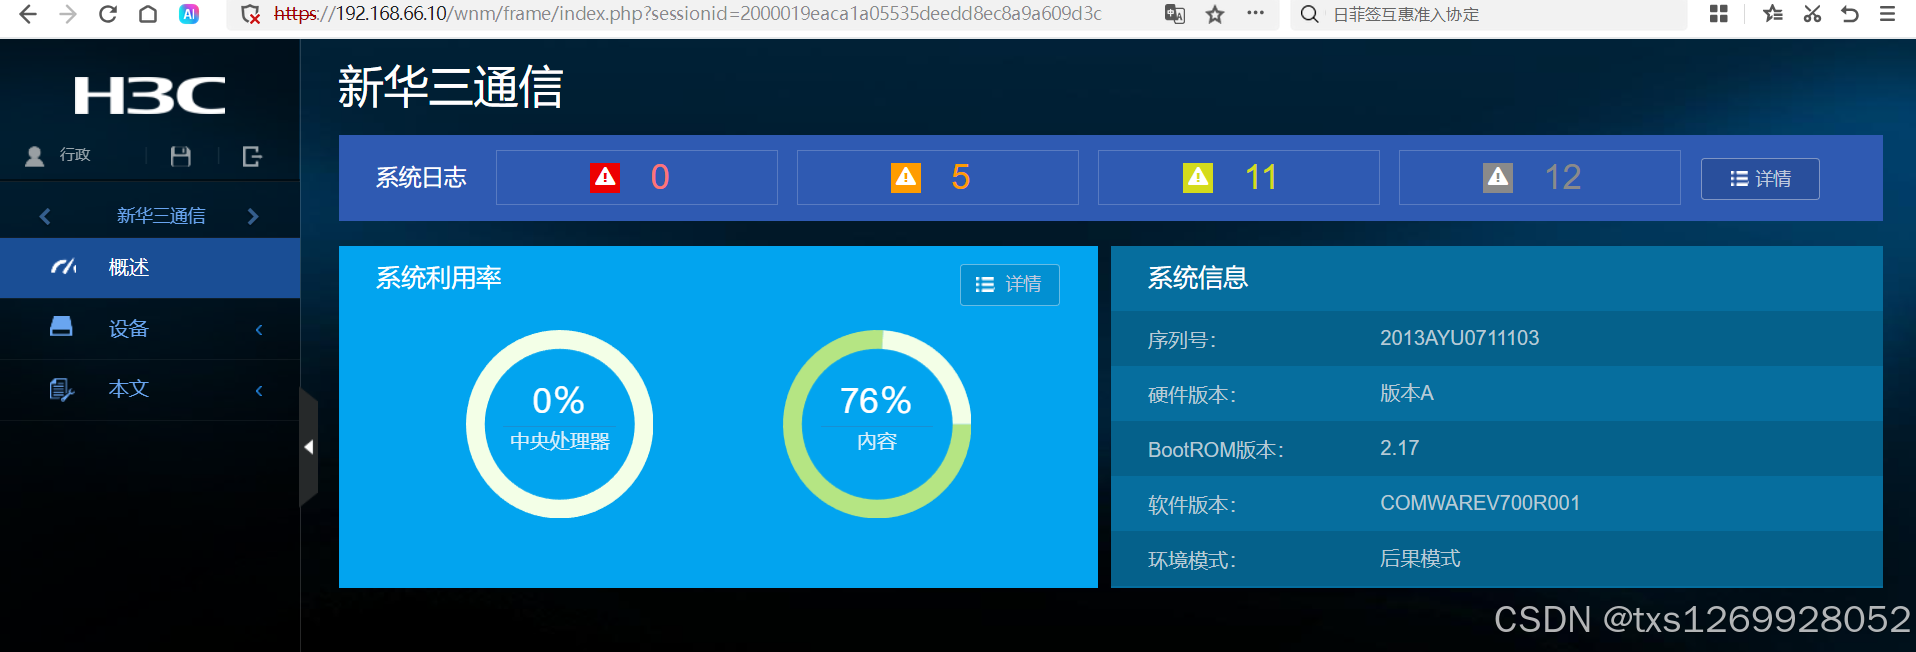Viewport: 1916px width, 652px height.
Task: Click the scissors screenshot icon
Action: (x=1812, y=14)
